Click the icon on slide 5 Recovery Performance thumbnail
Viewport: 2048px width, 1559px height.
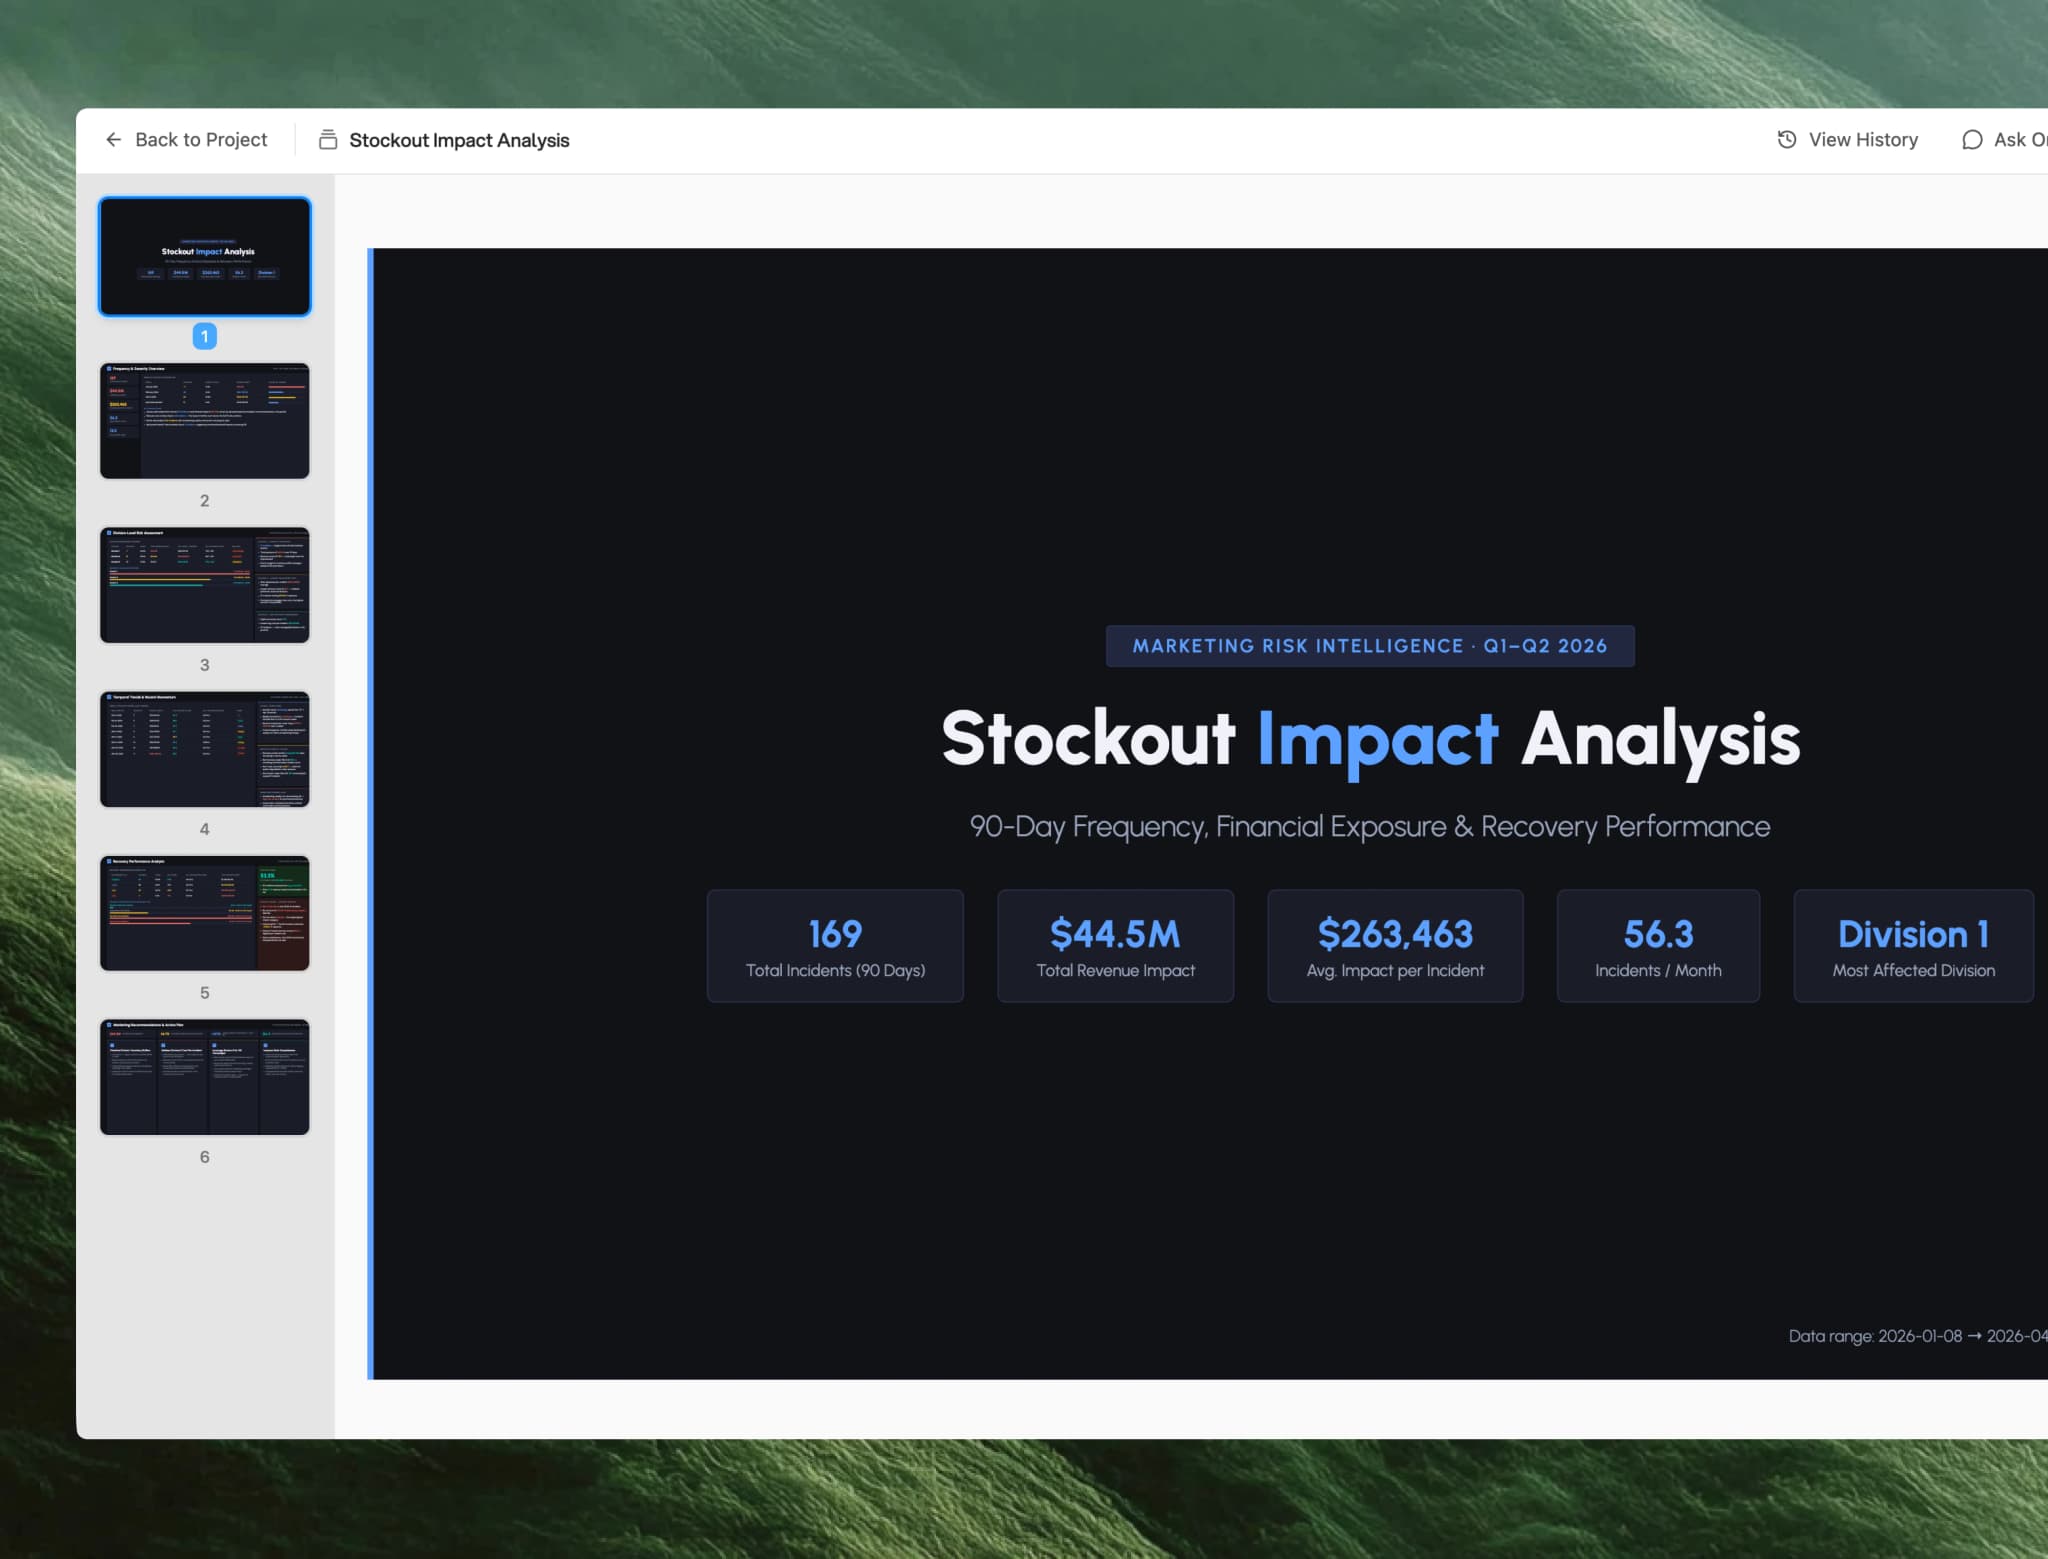tap(110, 861)
